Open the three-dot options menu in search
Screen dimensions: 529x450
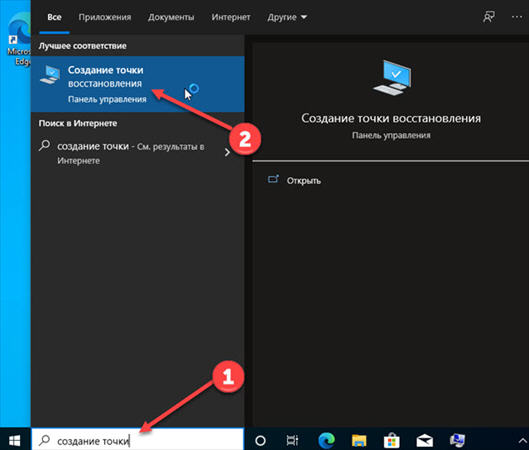click(x=517, y=17)
